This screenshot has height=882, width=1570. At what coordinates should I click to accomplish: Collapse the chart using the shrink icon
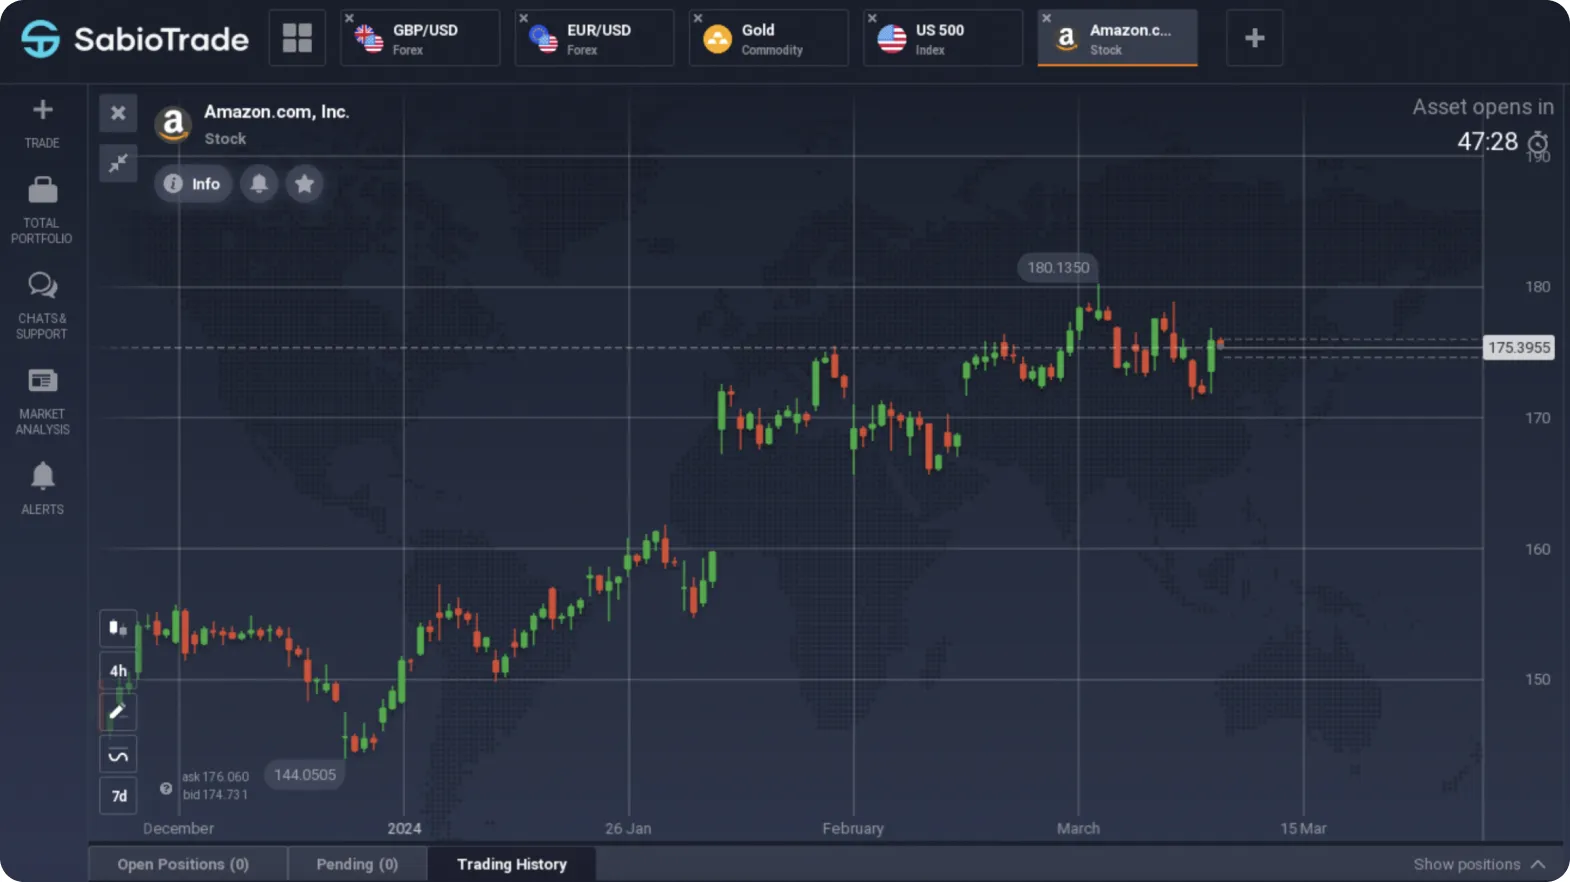coord(118,163)
